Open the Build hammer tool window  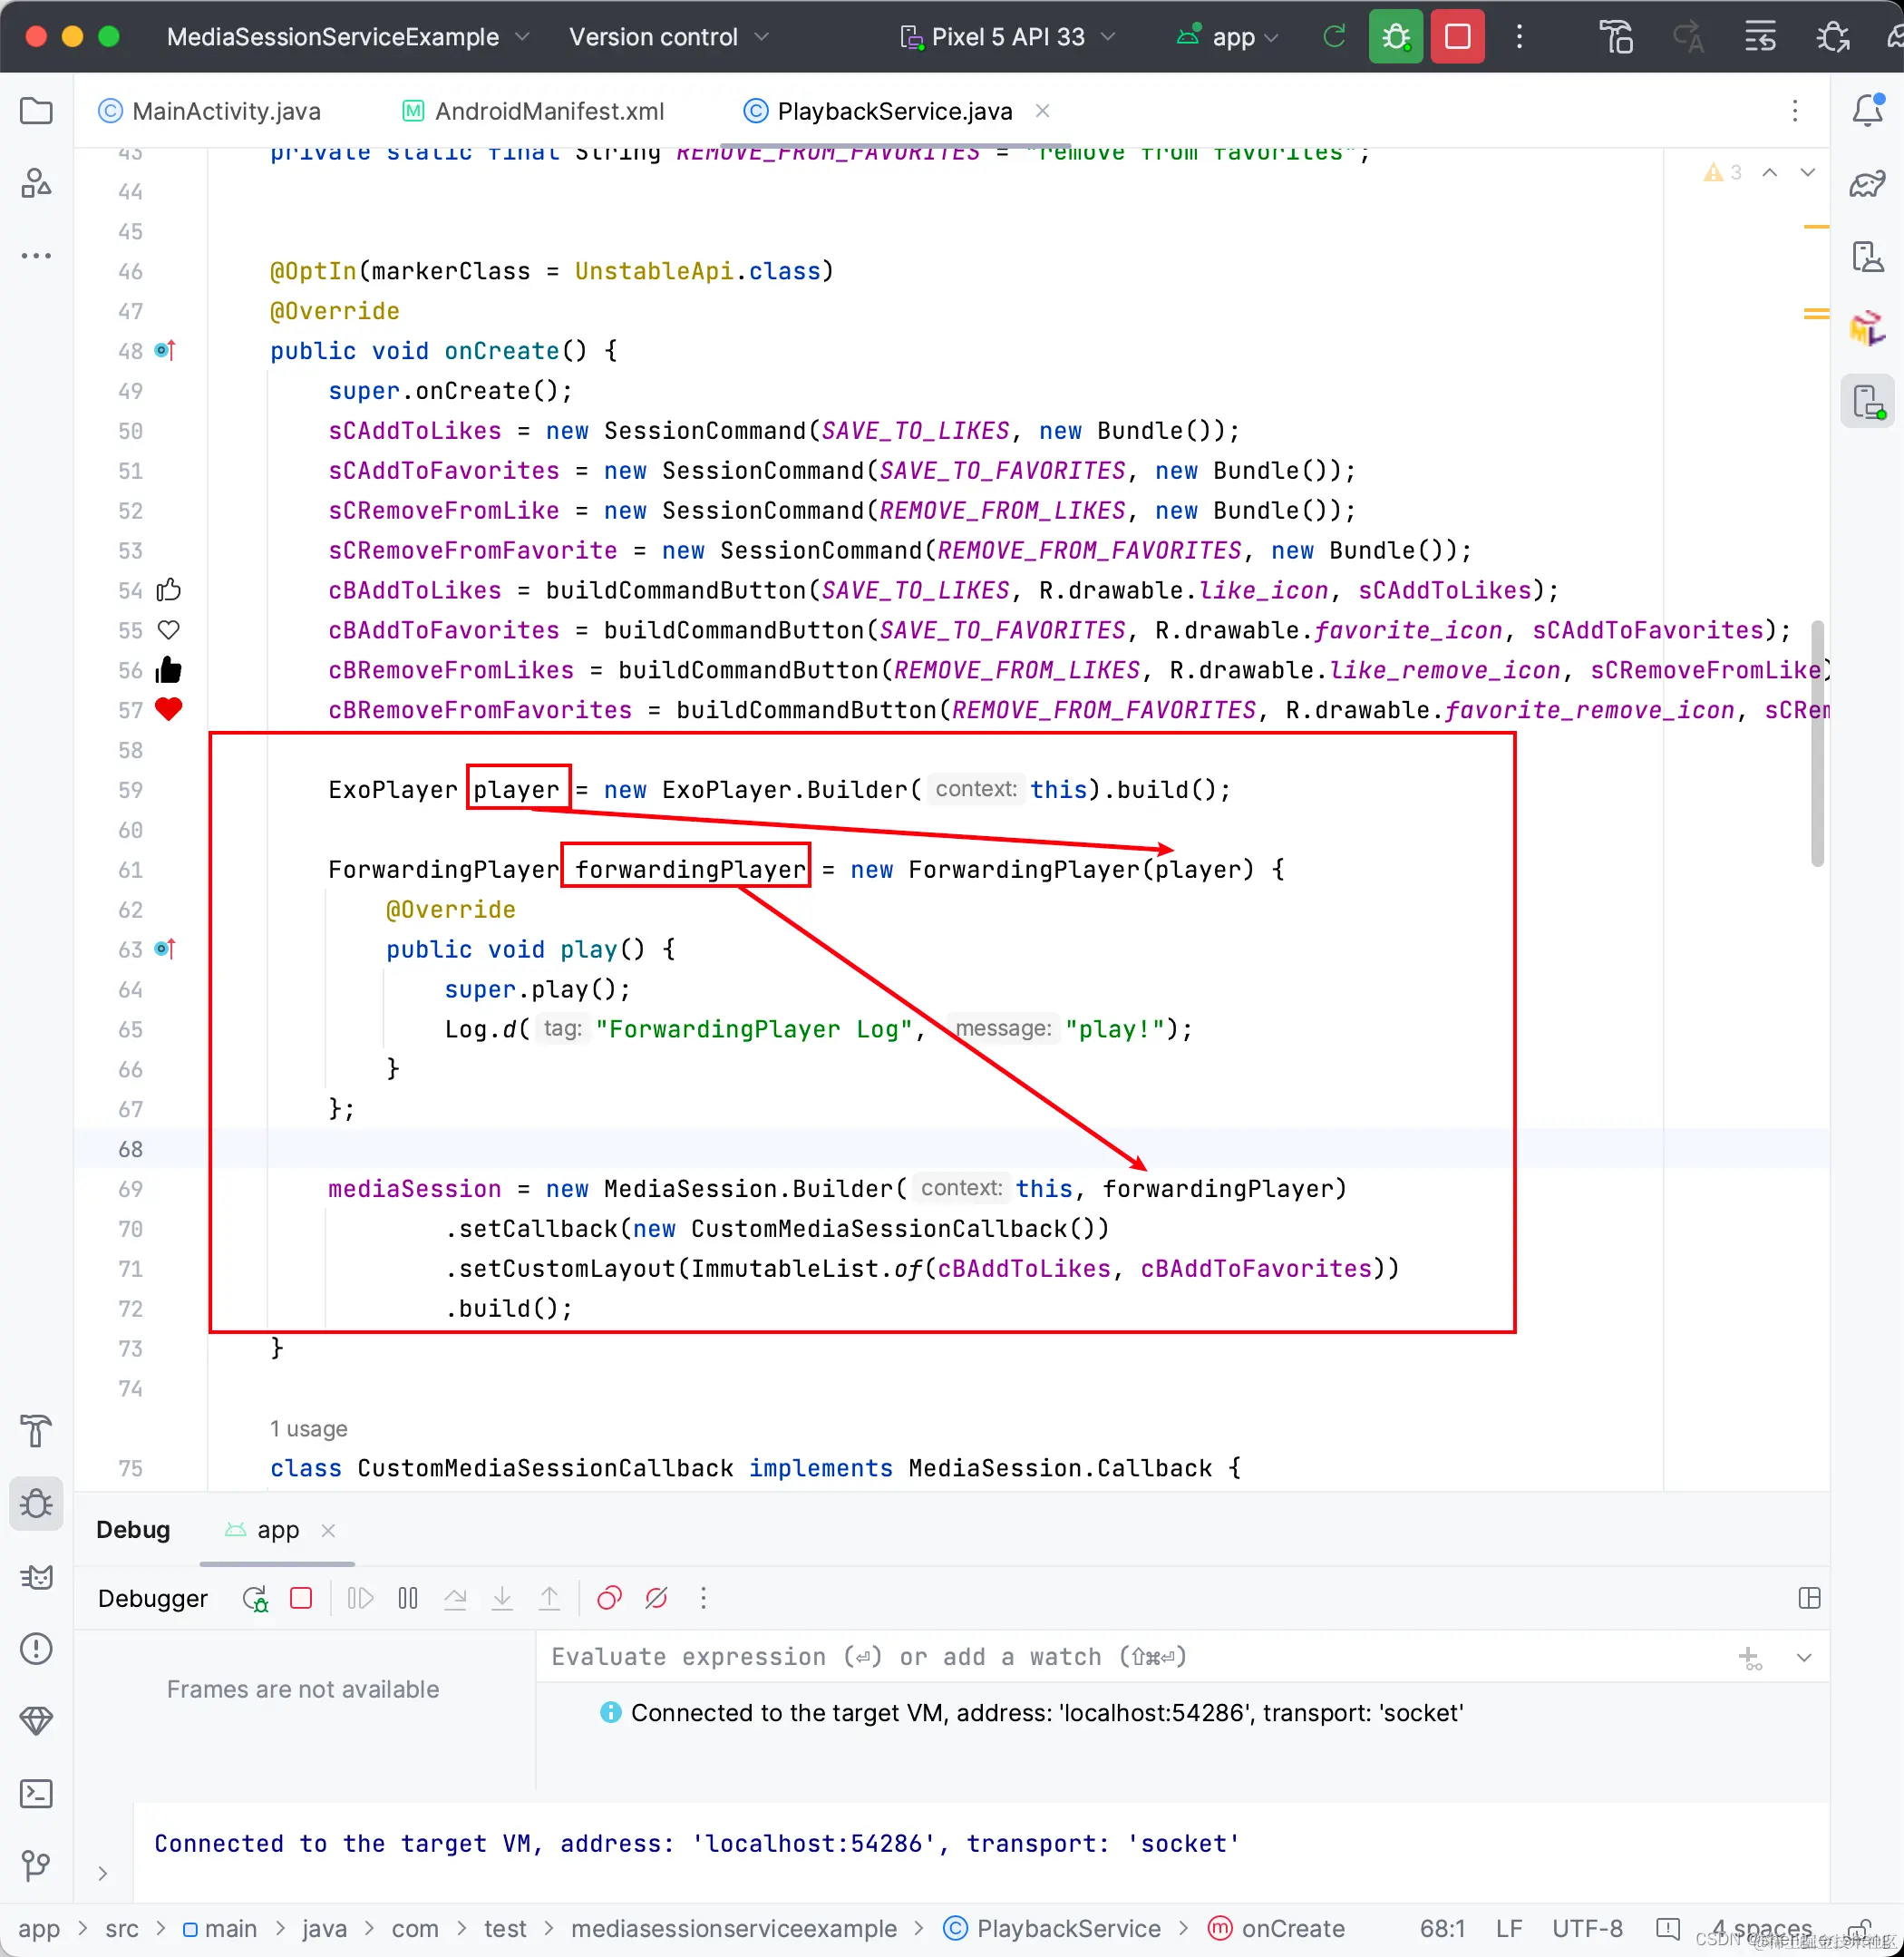[36, 1431]
